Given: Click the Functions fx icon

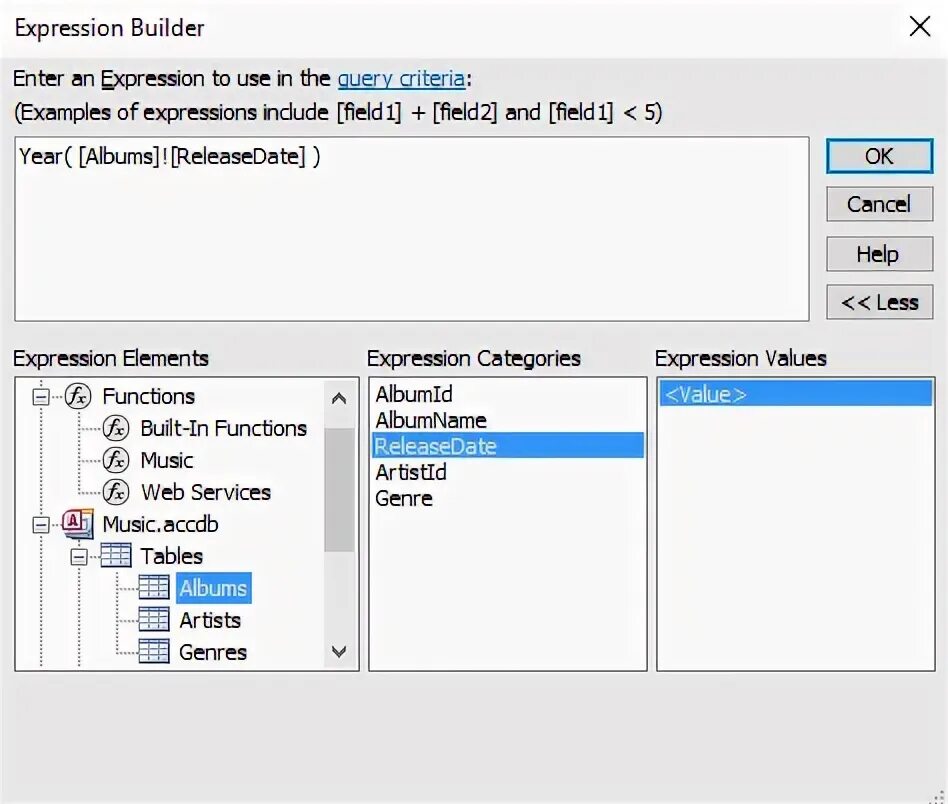Looking at the screenshot, I should [78, 397].
